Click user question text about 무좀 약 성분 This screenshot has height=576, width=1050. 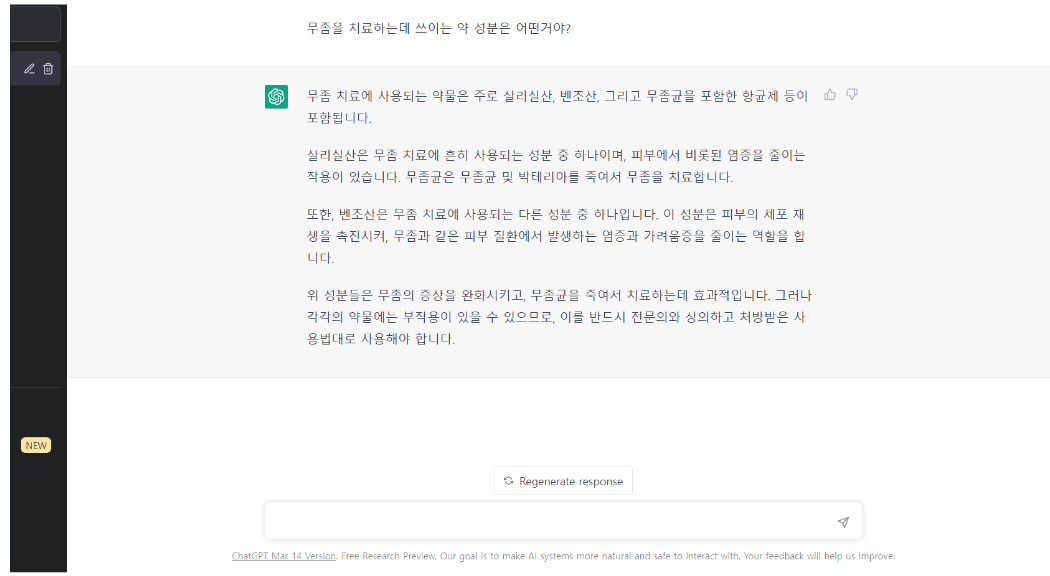click(439, 28)
